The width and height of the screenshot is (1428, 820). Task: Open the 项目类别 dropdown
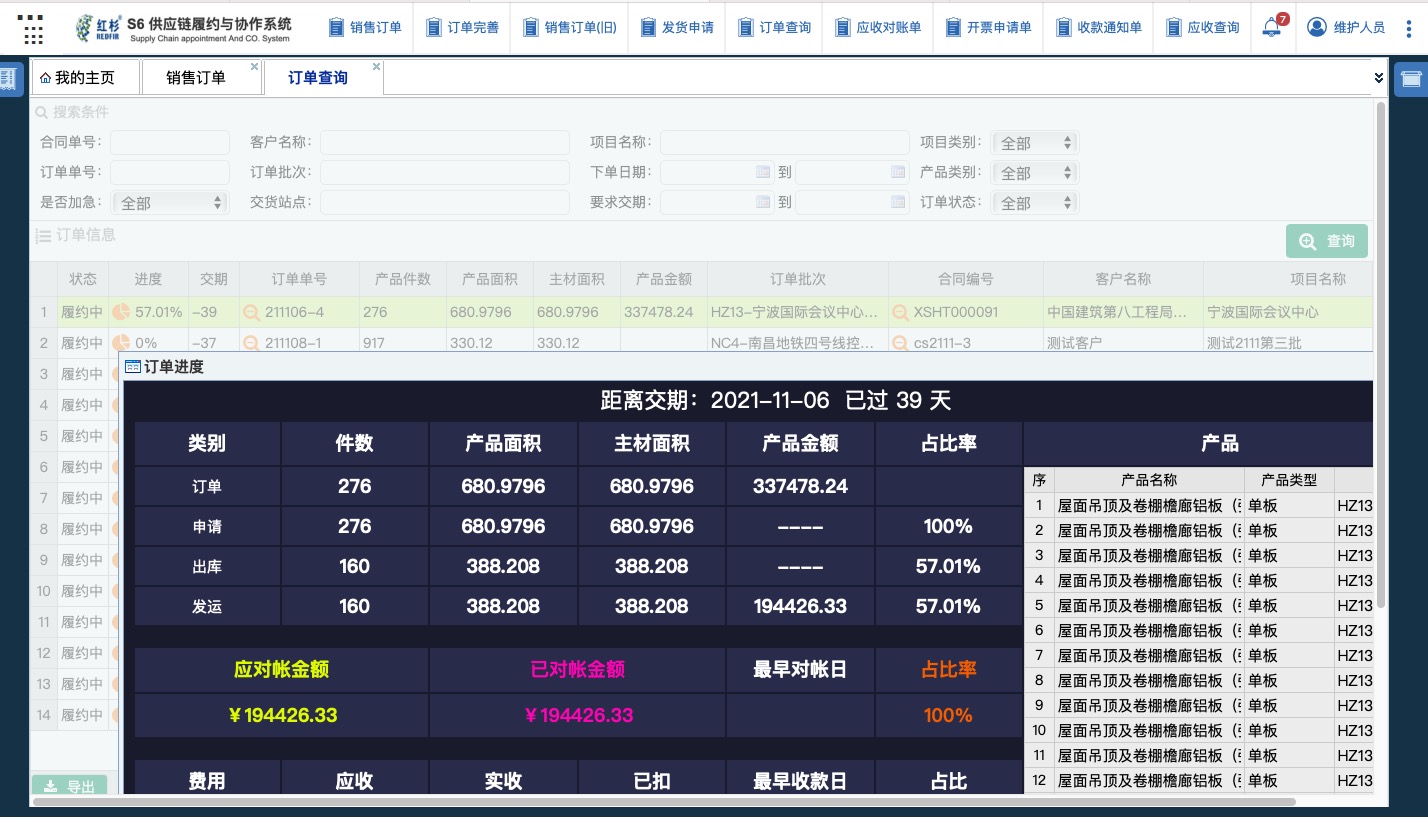(1034, 143)
